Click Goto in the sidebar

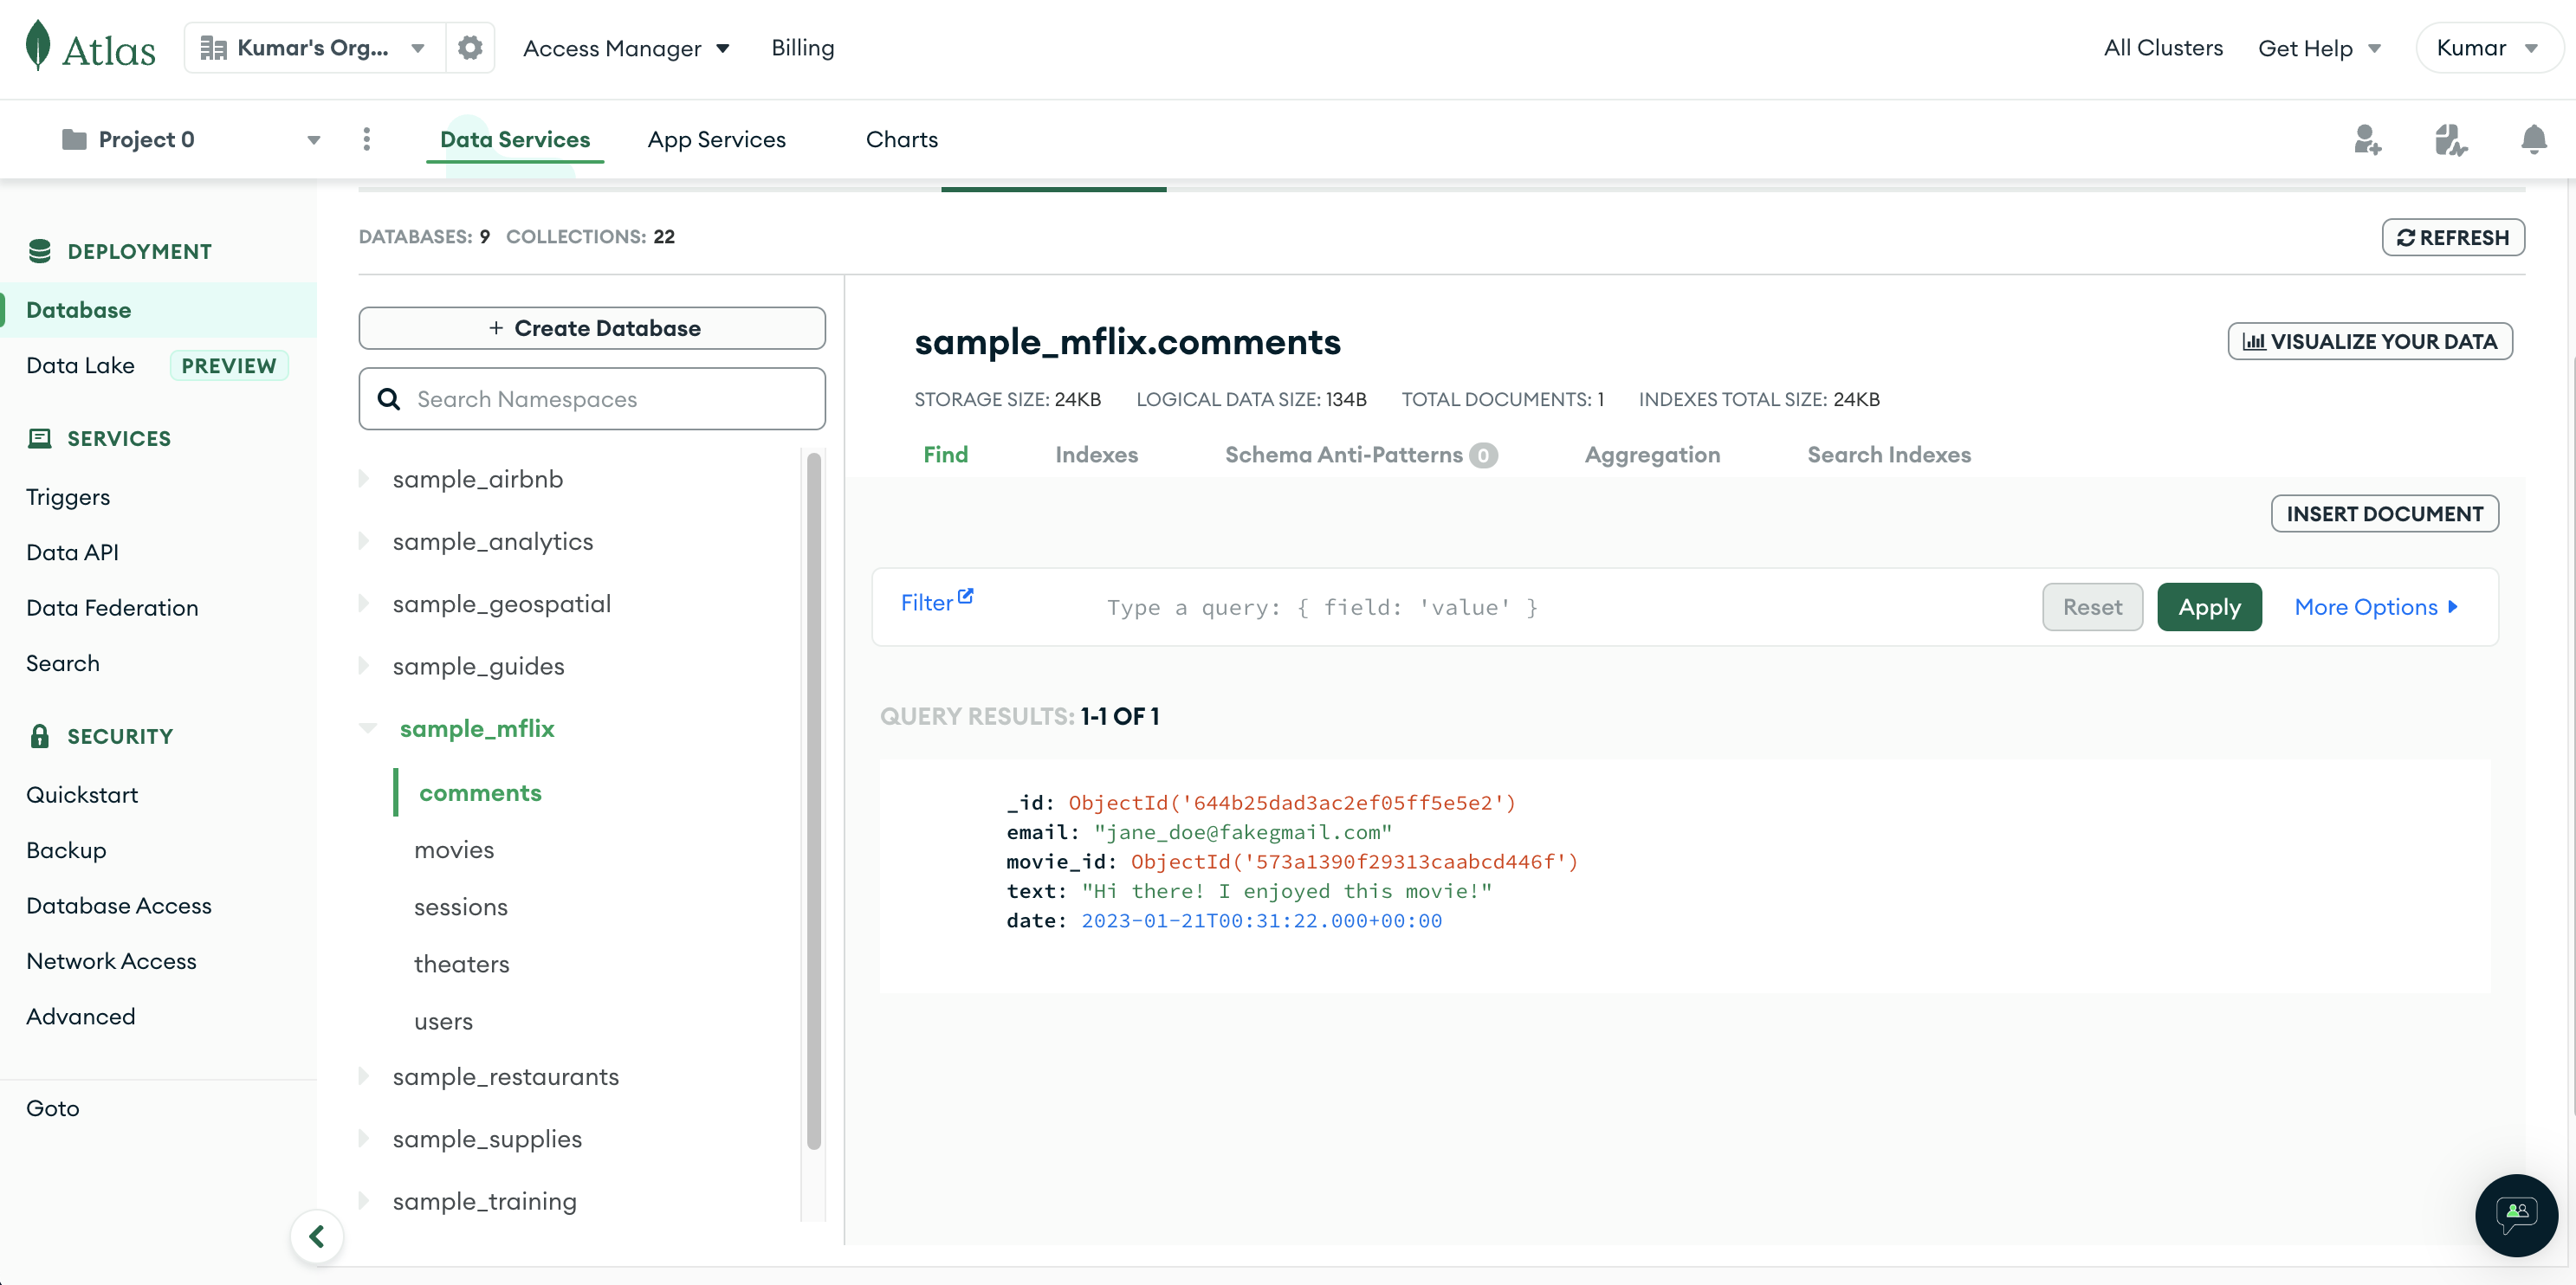coord(52,1108)
